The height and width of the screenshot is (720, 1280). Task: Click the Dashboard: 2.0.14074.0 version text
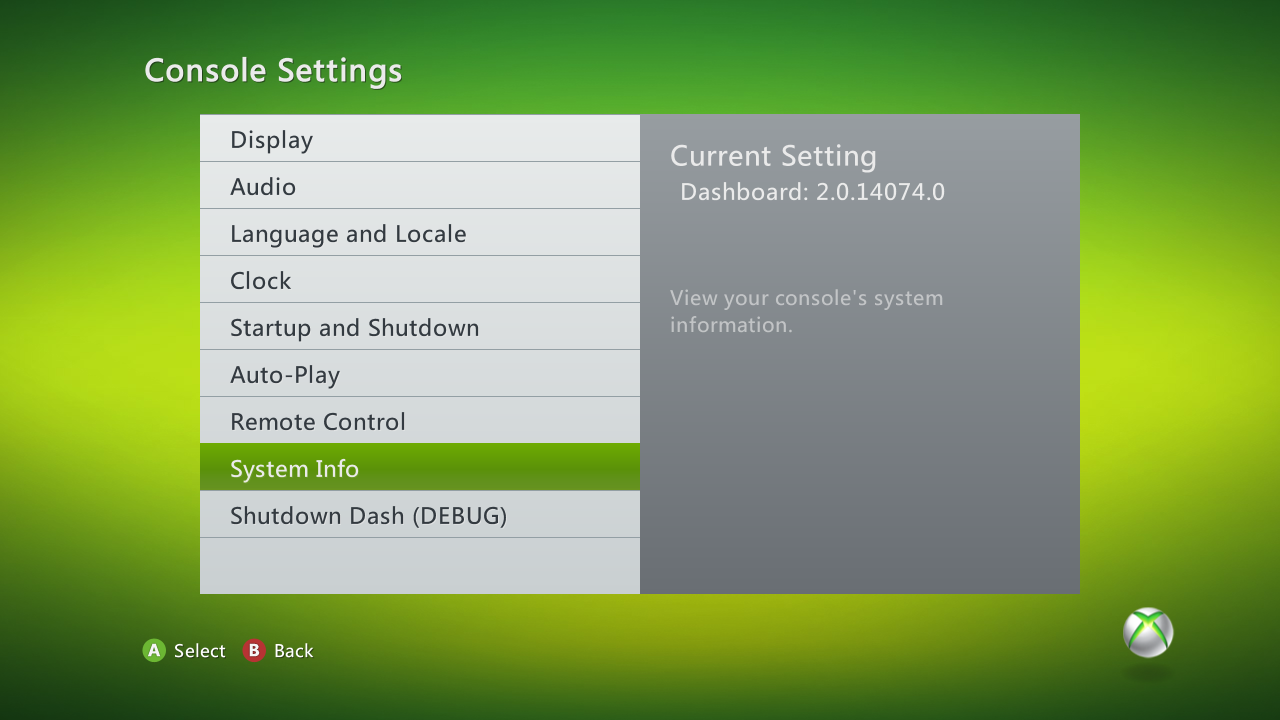point(812,192)
